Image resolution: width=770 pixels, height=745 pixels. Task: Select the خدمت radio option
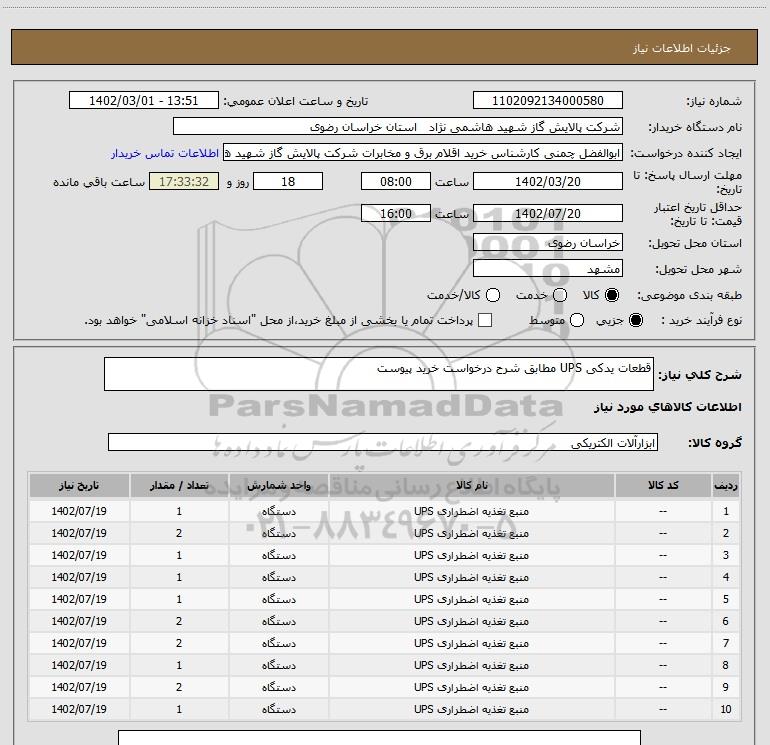pyautogui.click(x=559, y=295)
